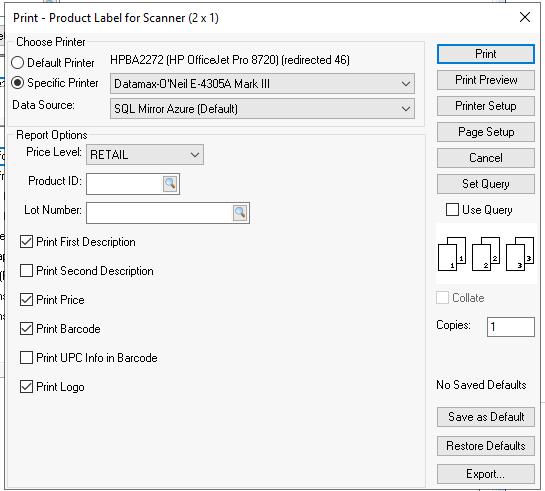Enable Print Second Description checkbox
Screen dimensions: 545x491
26,270
